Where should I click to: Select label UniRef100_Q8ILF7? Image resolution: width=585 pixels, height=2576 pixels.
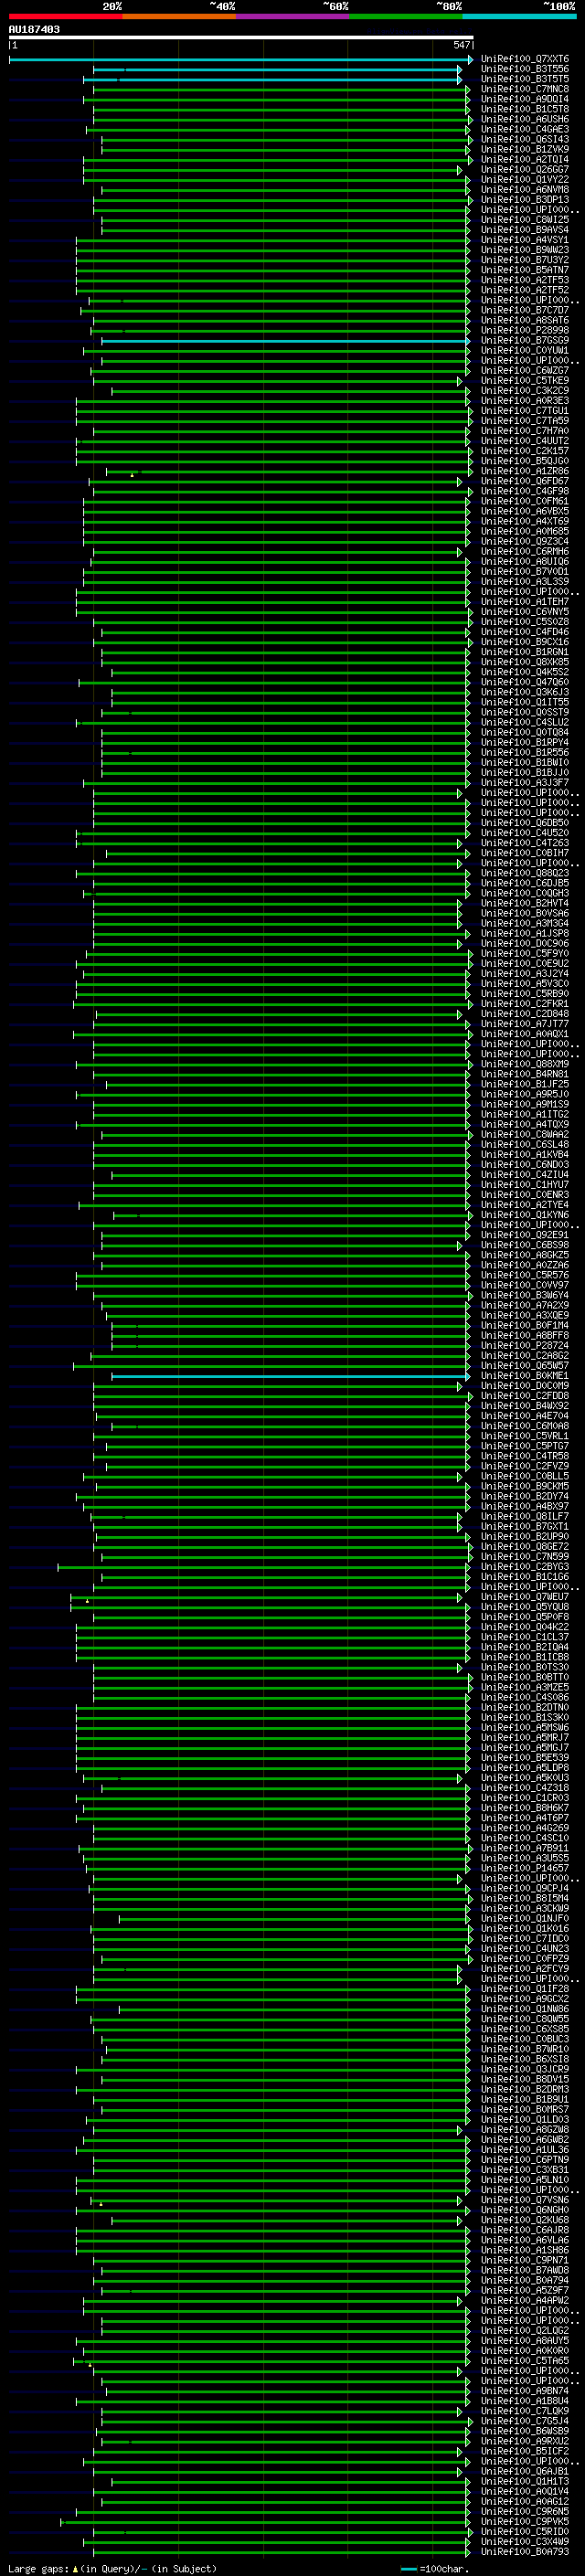[x=525, y=1516]
